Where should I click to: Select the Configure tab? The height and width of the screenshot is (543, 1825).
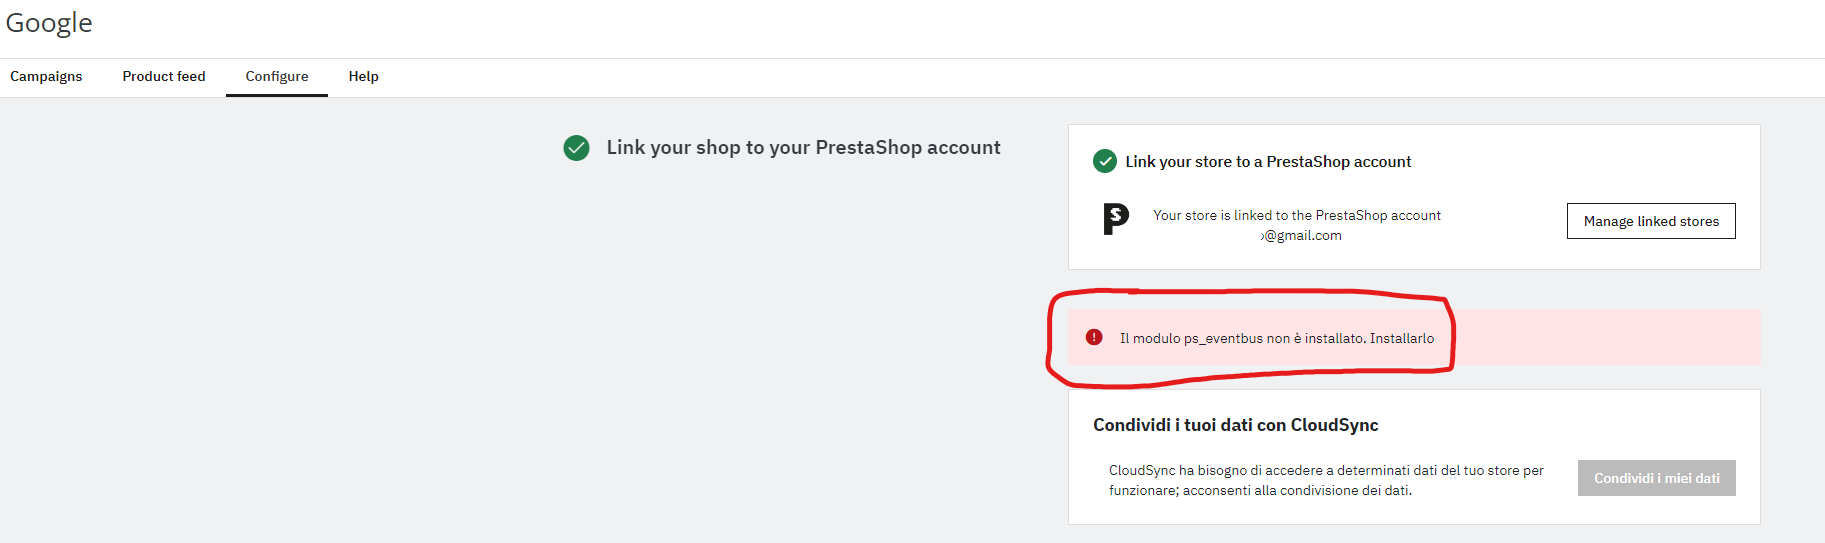pyautogui.click(x=277, y=77)
